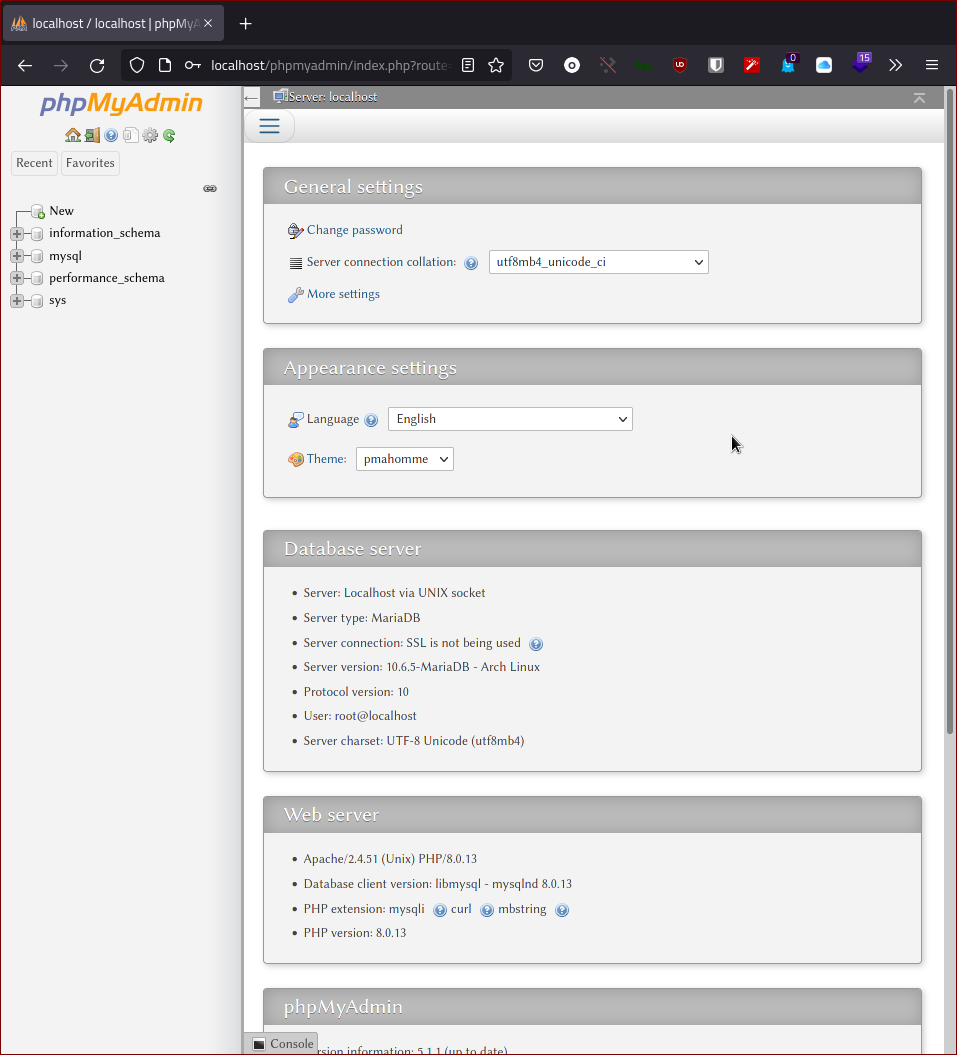The image size is (957, 1055).
Task: Collapse navigation panel with left arrow icon
Action: [x=251, y=98]
